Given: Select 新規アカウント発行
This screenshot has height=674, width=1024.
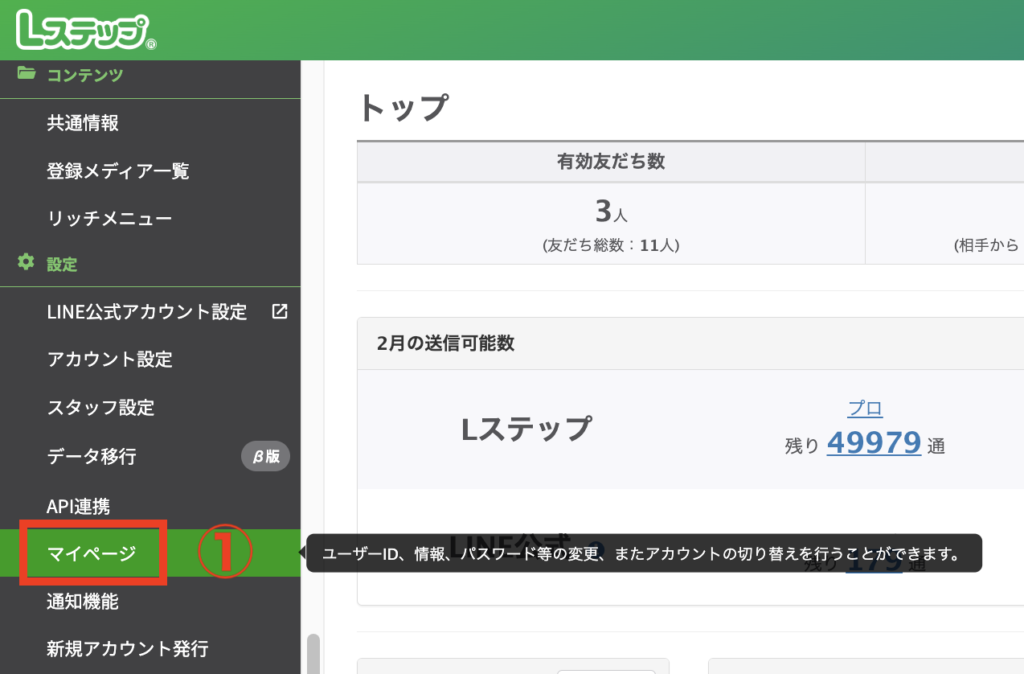Looking at the screenshot, I should point(128,649).
